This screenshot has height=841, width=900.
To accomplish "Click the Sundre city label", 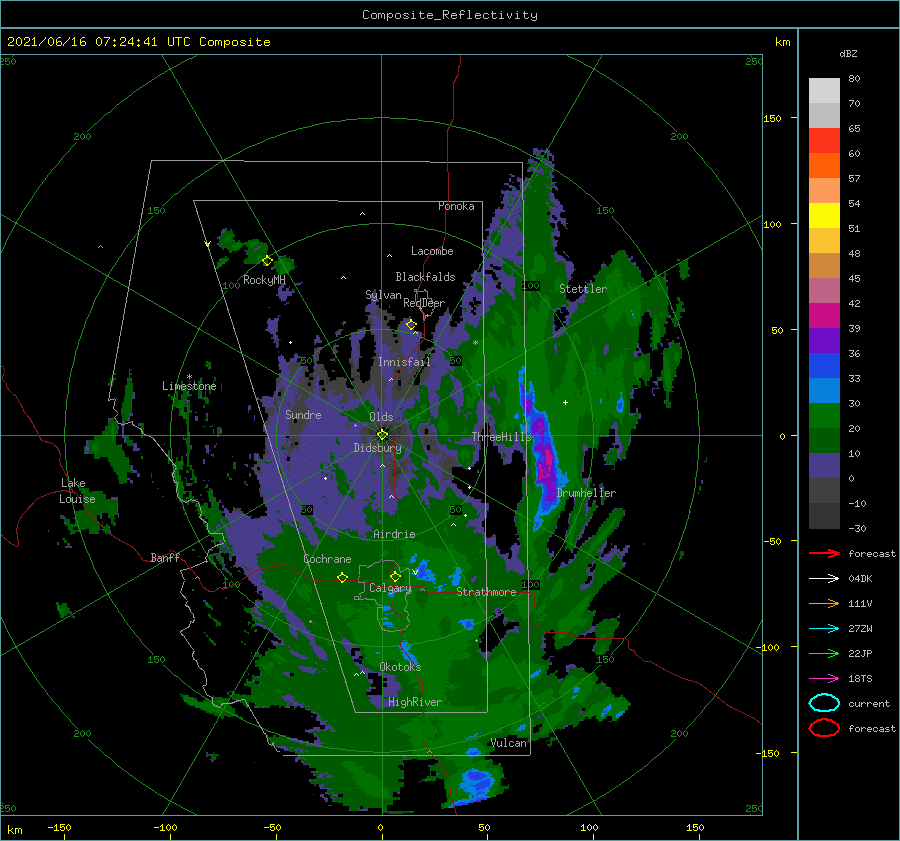I will click(303, 414).
